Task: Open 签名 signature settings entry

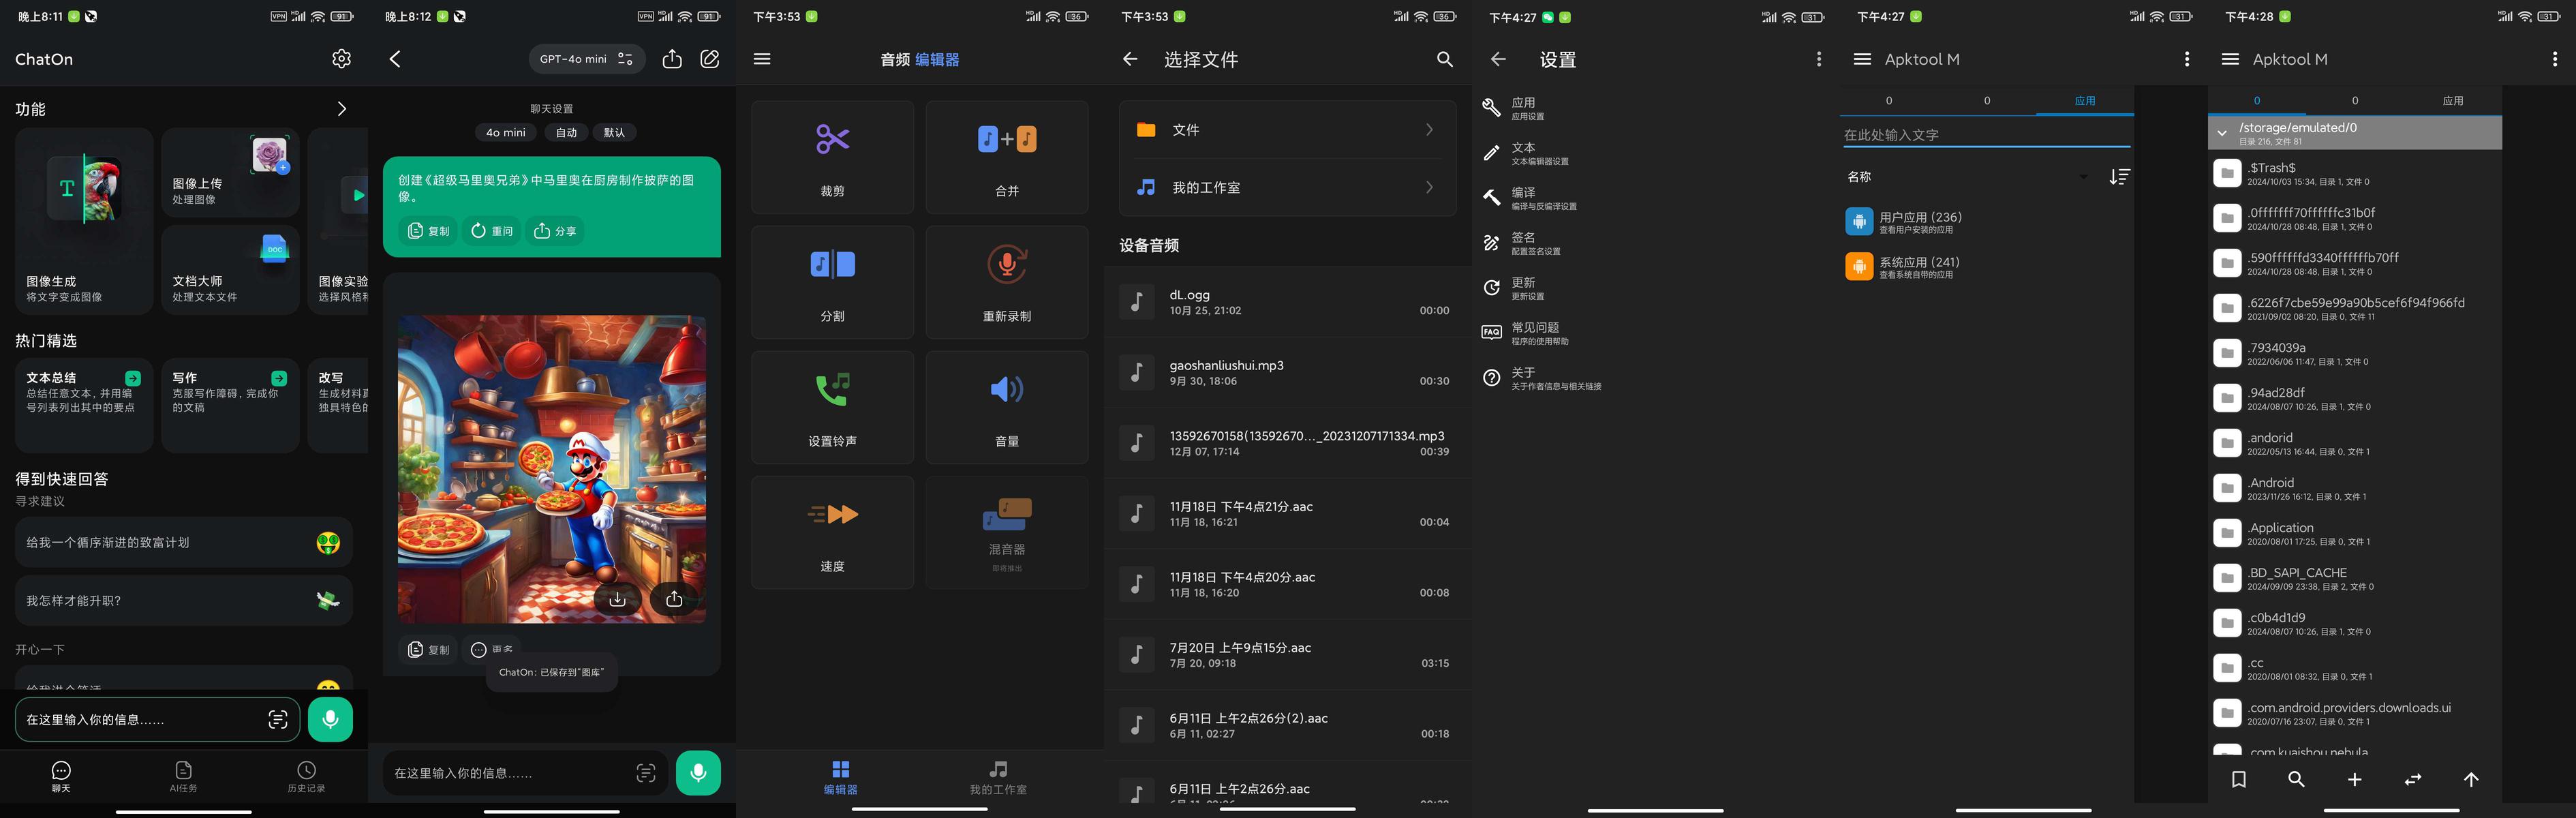Action: click(1655, 243)
